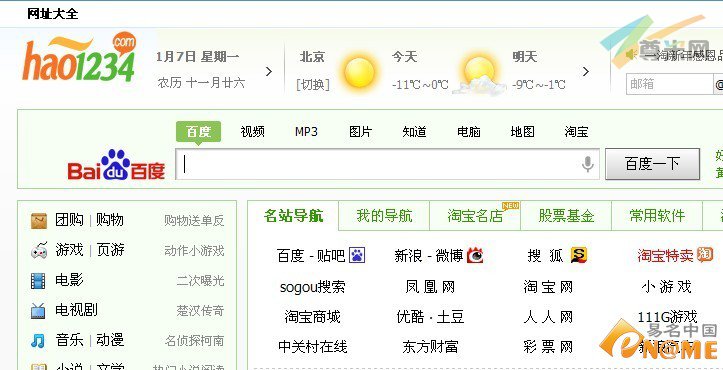The width and height of the screenshot is (723, 370).
Task: Click the 百度一下 search button
Action: (x=652, y=164)
